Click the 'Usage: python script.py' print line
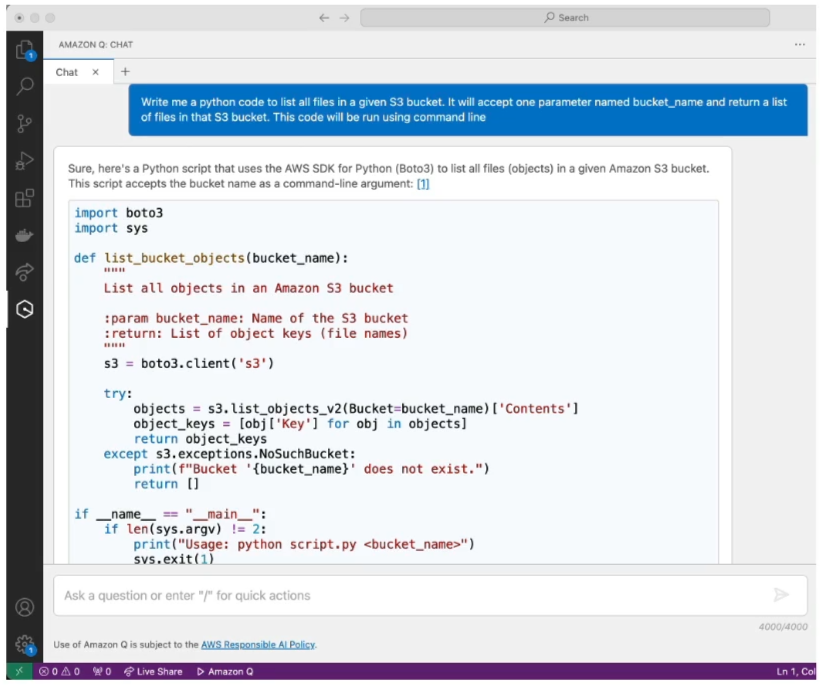This screenshot has width=823, height=685. pyautogui.click(x=304, y=544)
